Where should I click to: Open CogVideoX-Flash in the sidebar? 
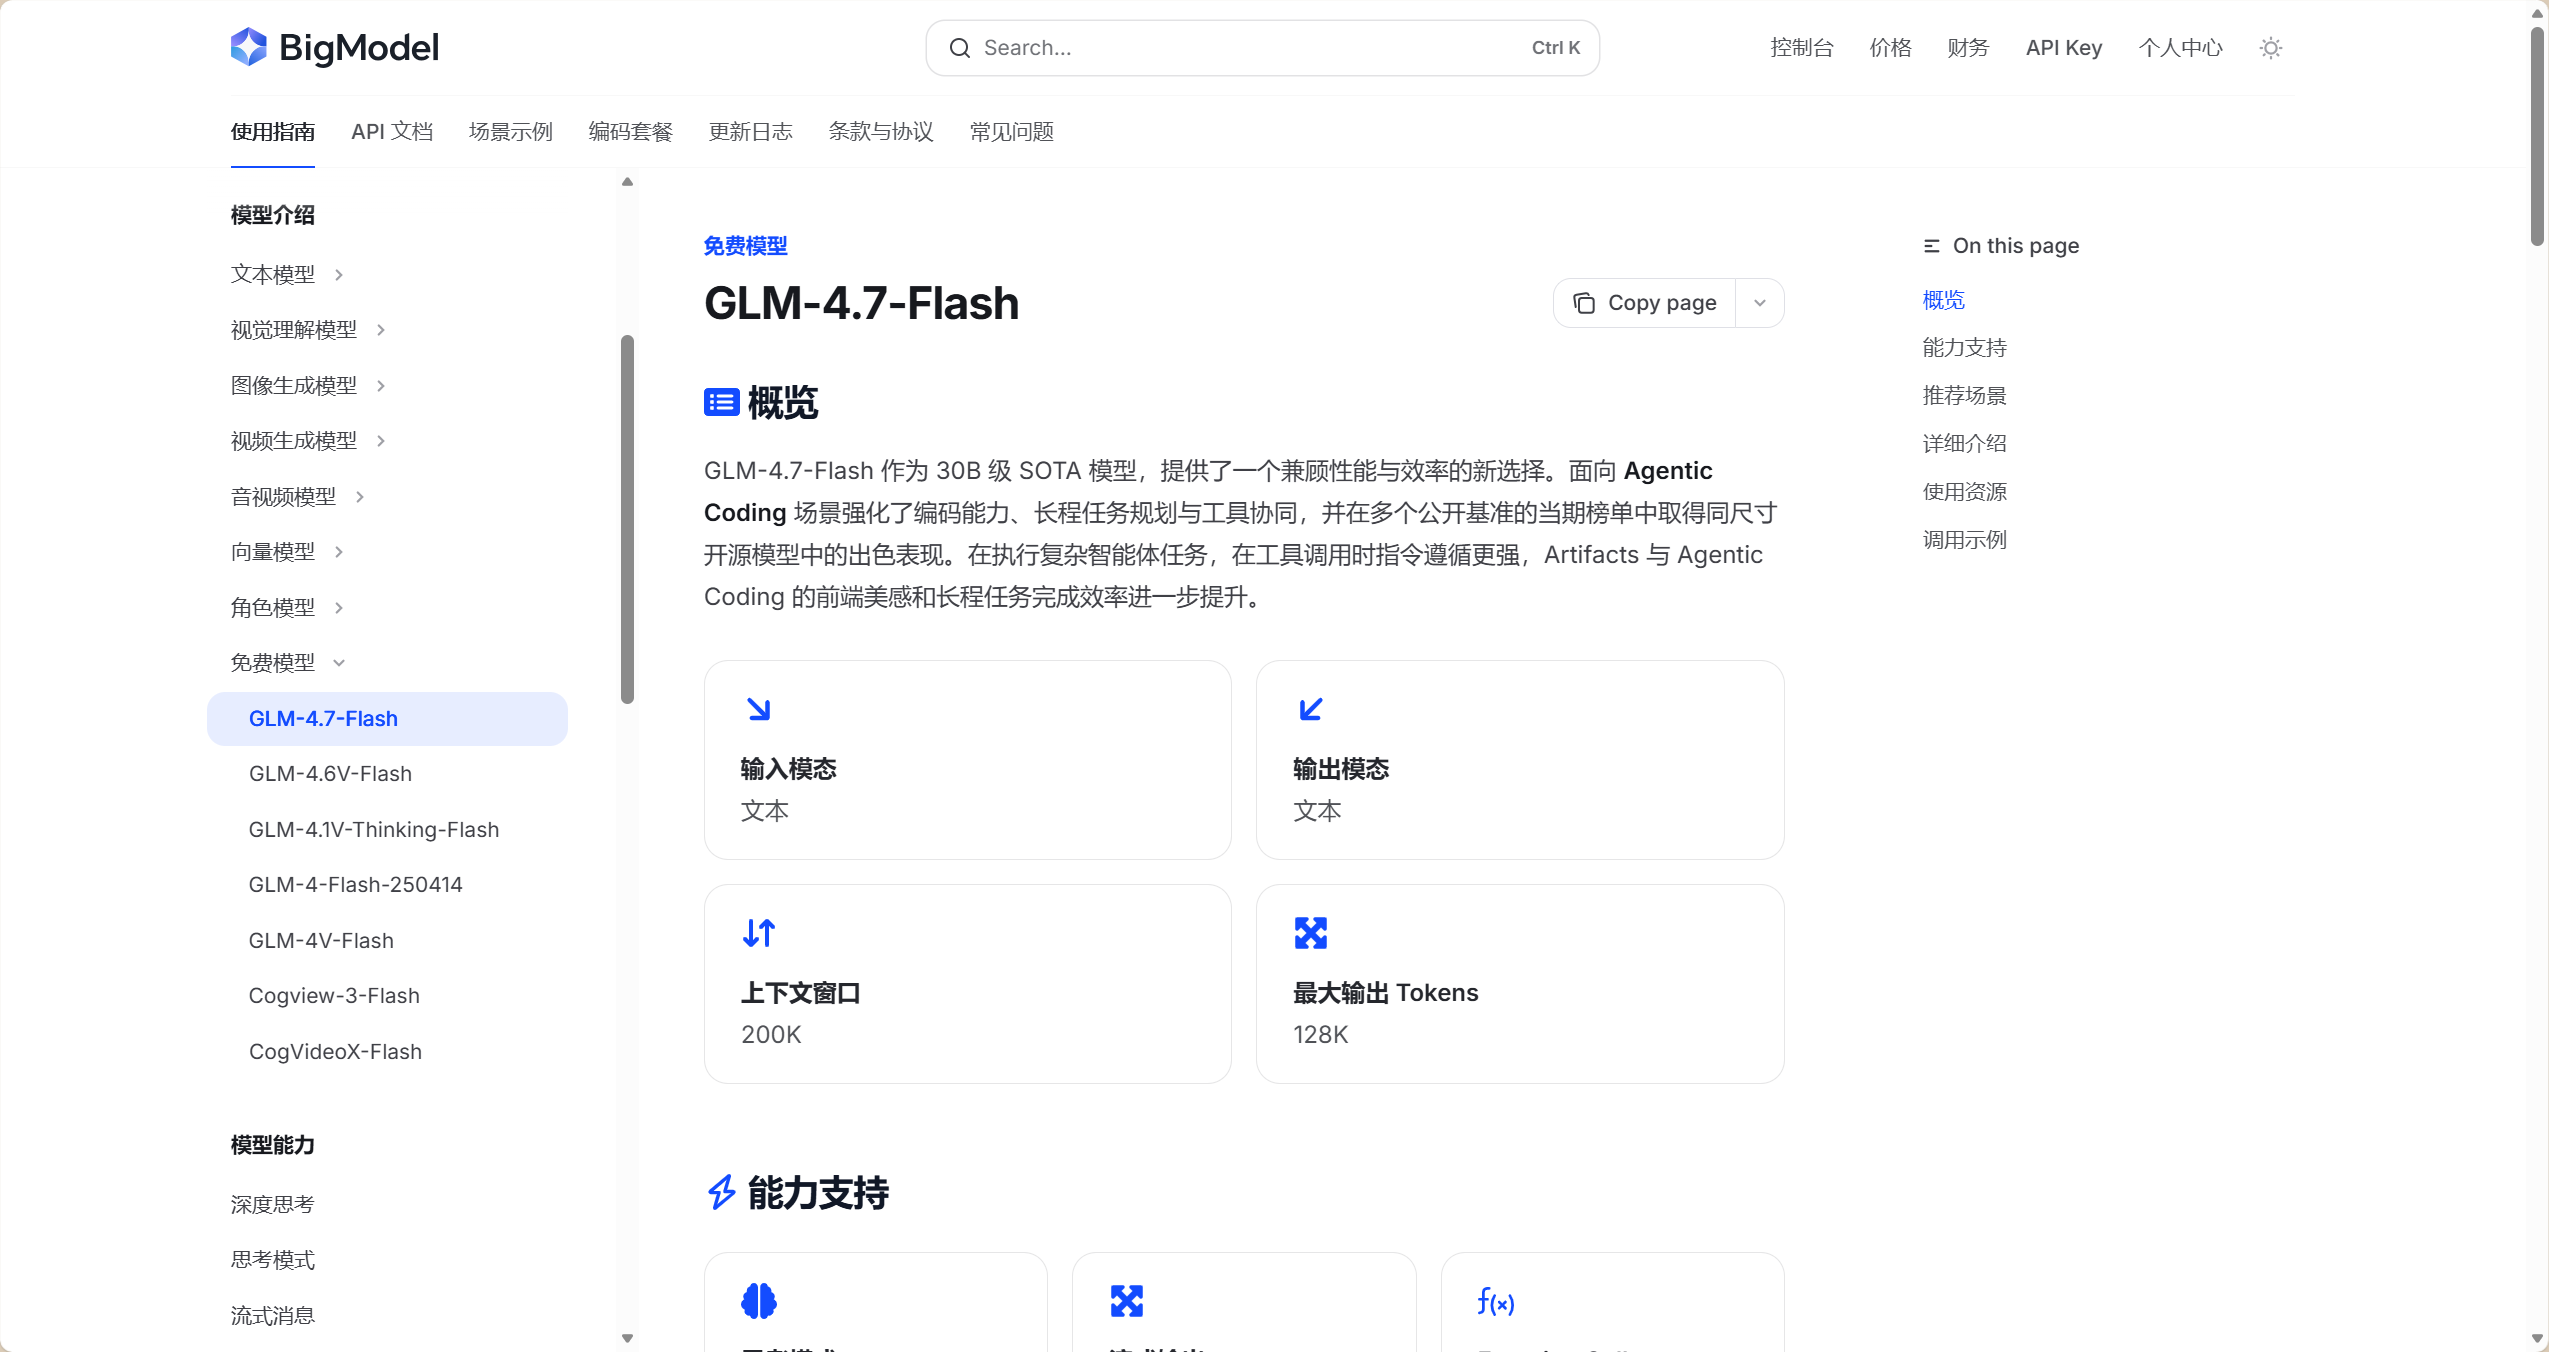335,1052
